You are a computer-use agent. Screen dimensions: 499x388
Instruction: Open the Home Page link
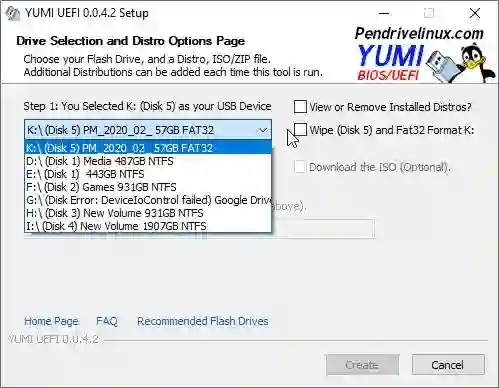[x=51, y=321]
